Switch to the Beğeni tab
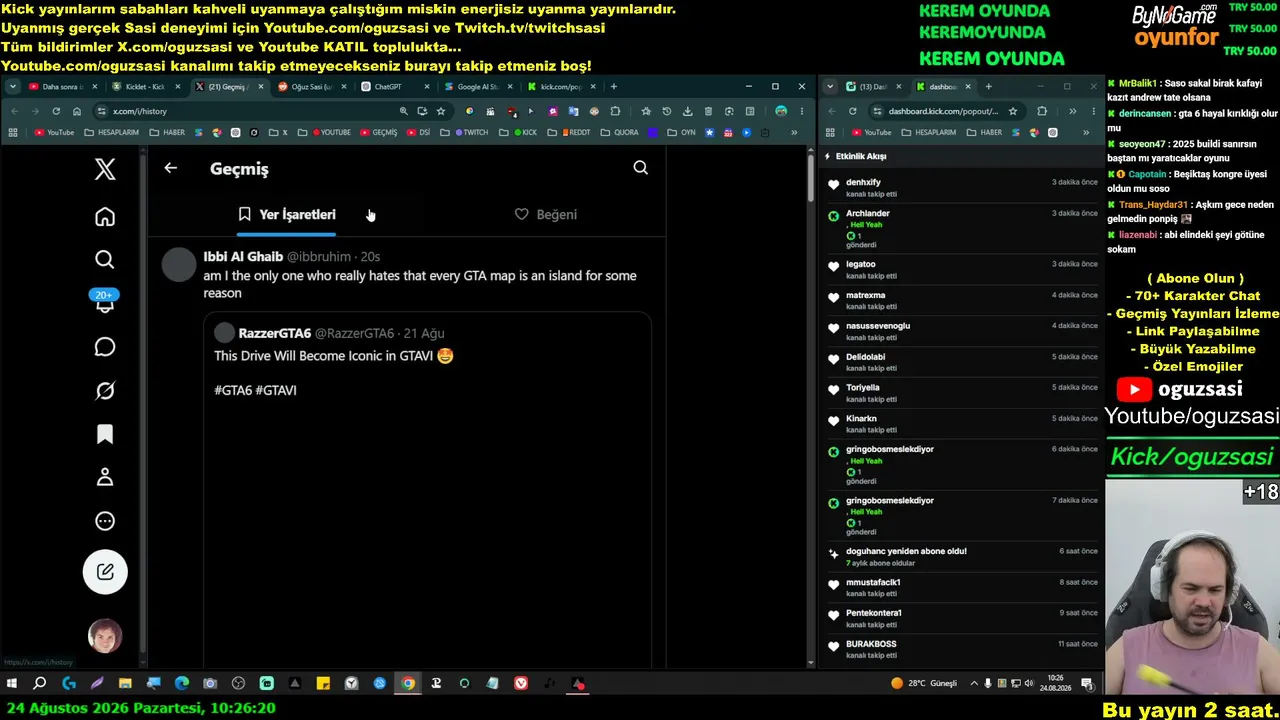 (546, 214)
